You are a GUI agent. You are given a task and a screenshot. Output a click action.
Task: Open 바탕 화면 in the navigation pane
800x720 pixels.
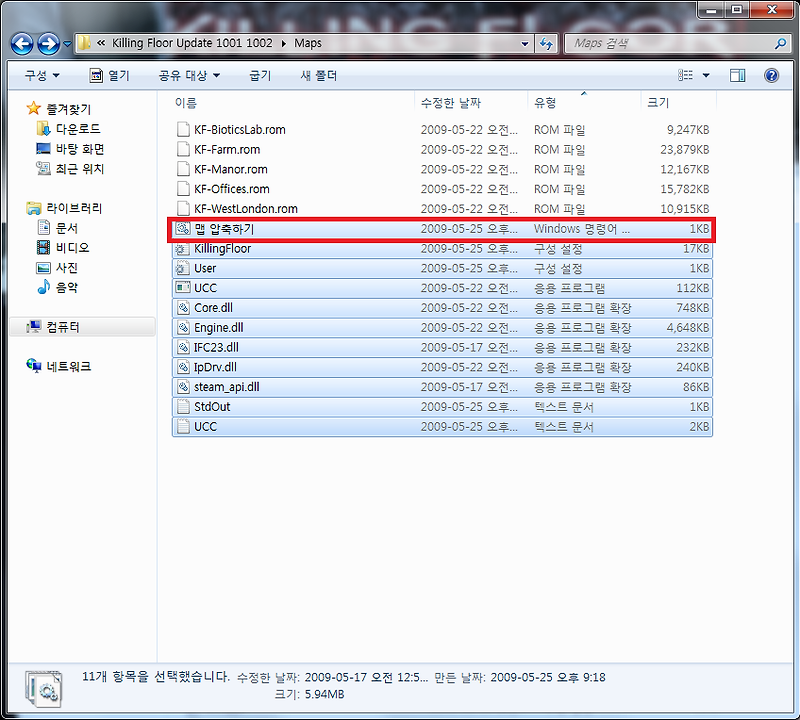pos(80,148)
